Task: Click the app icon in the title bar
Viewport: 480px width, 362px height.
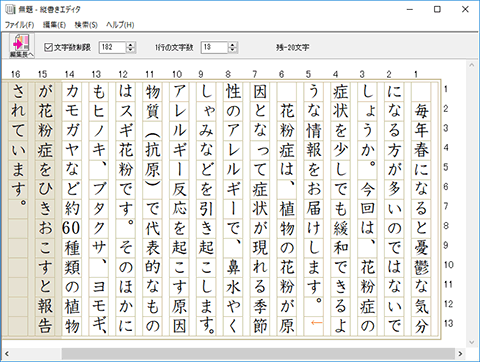Action: 10,9
